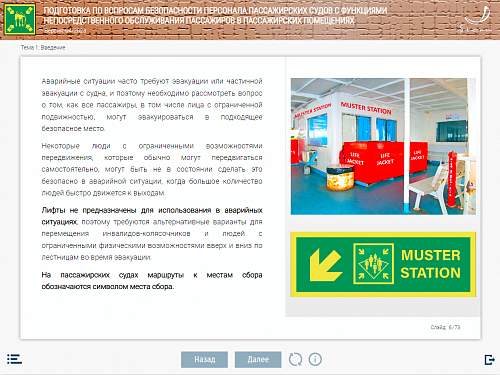Open the table of contents list icon
This screenshot has width=500, height=375.
tap(14, 359)
